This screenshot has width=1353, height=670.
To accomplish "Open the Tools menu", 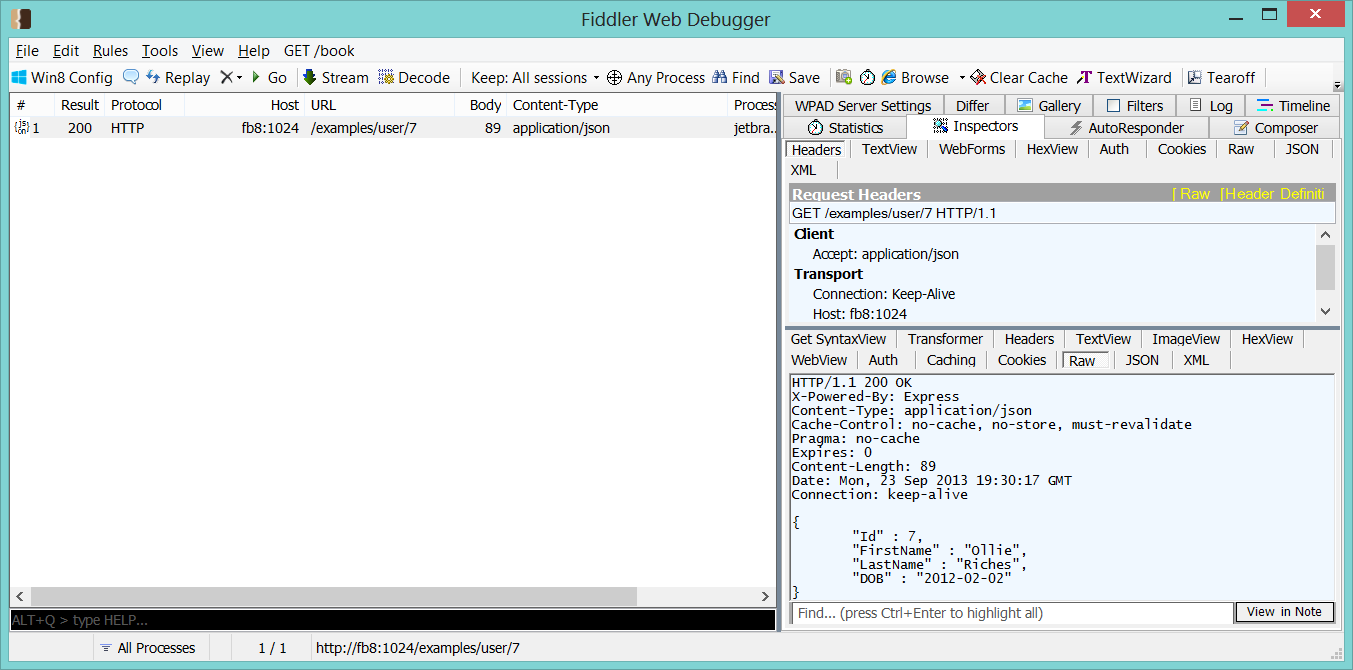I will pos(160,51).
